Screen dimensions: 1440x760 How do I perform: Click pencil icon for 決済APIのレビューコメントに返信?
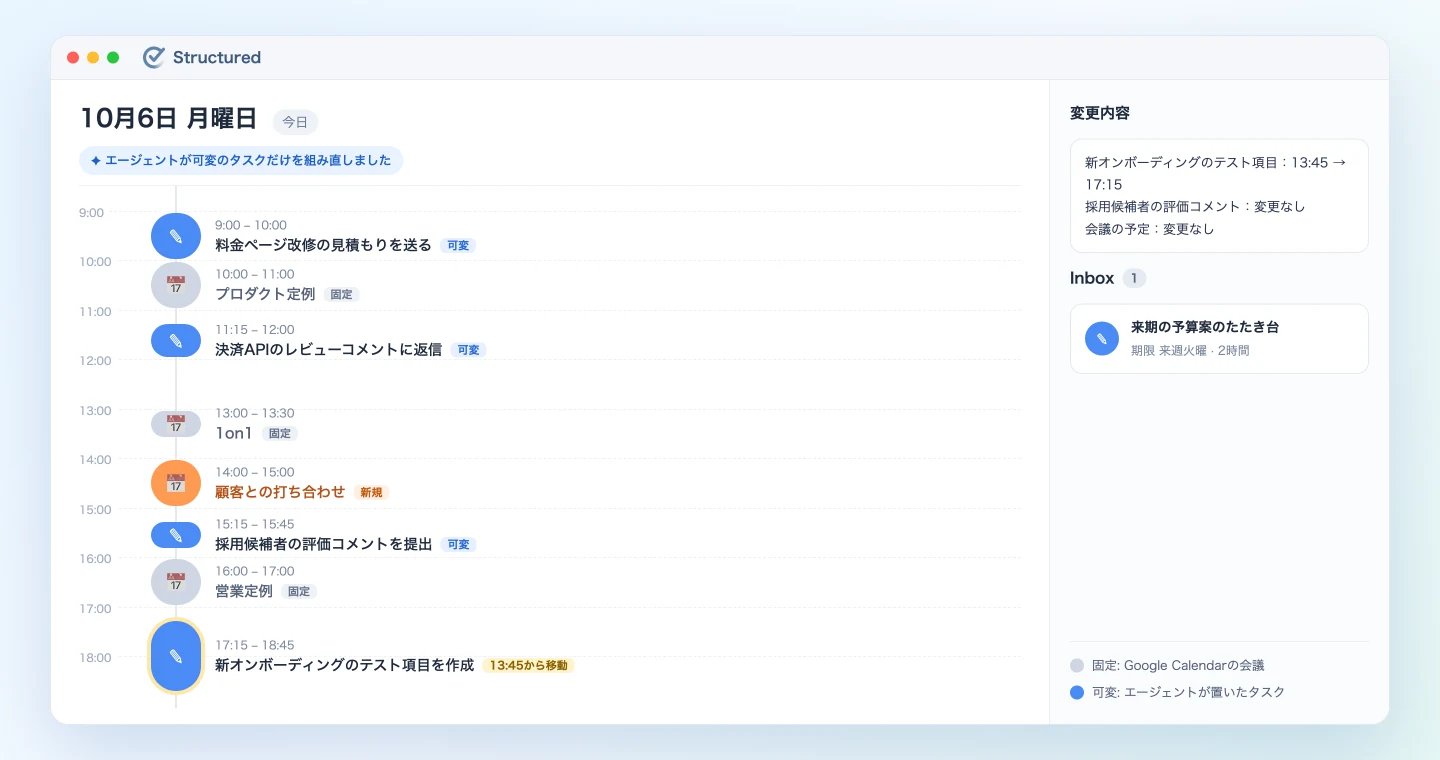(176, 341)
